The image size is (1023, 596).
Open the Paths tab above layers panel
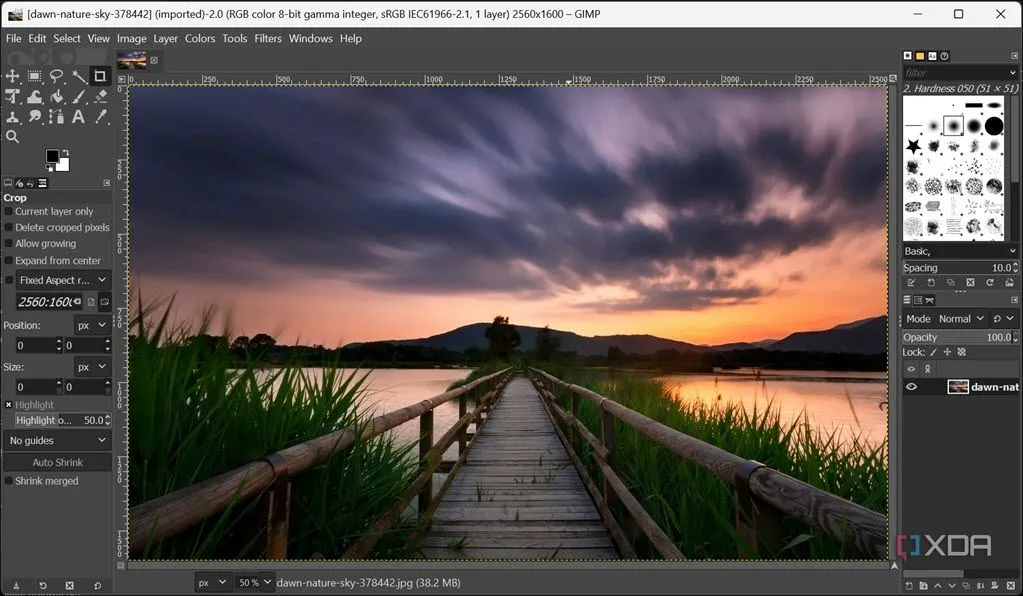[928, 300]
